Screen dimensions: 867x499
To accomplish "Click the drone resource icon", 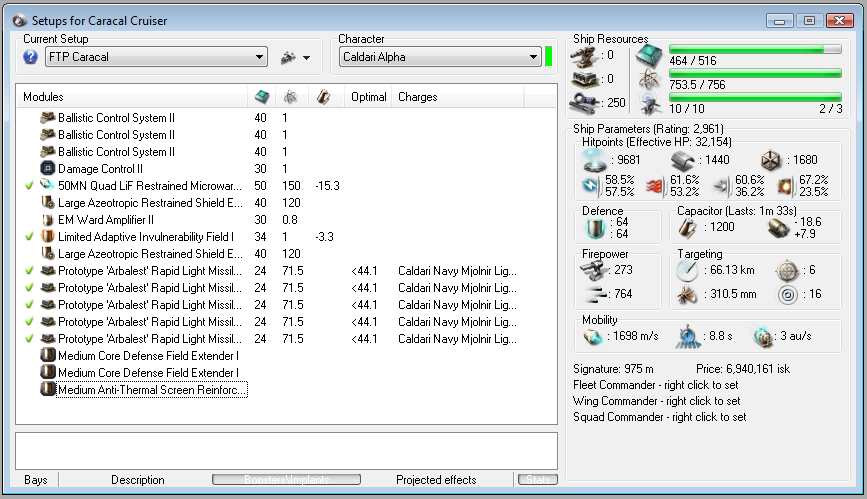I will [649, 103].
